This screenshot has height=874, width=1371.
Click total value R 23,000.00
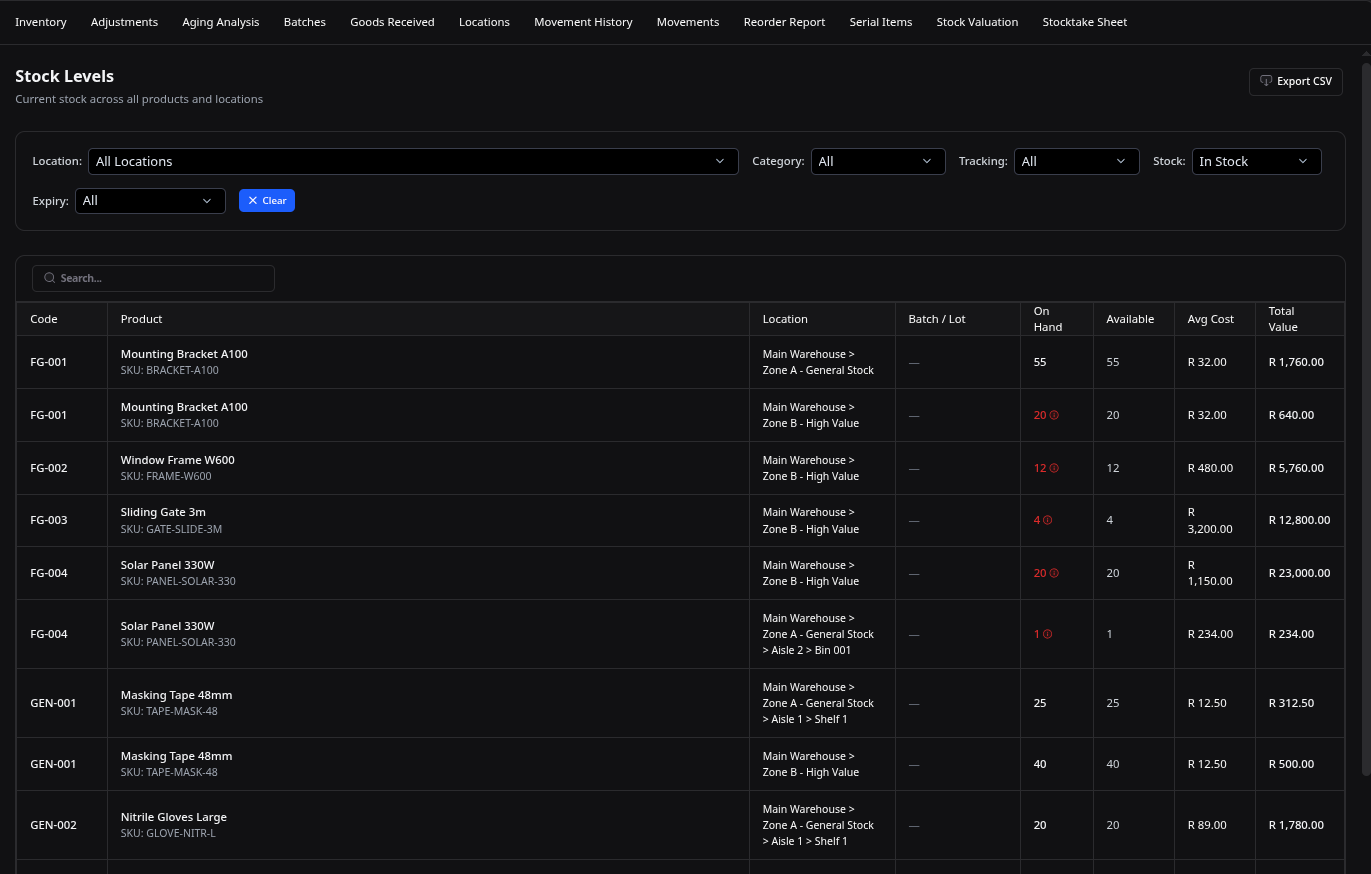(1299, 573)
